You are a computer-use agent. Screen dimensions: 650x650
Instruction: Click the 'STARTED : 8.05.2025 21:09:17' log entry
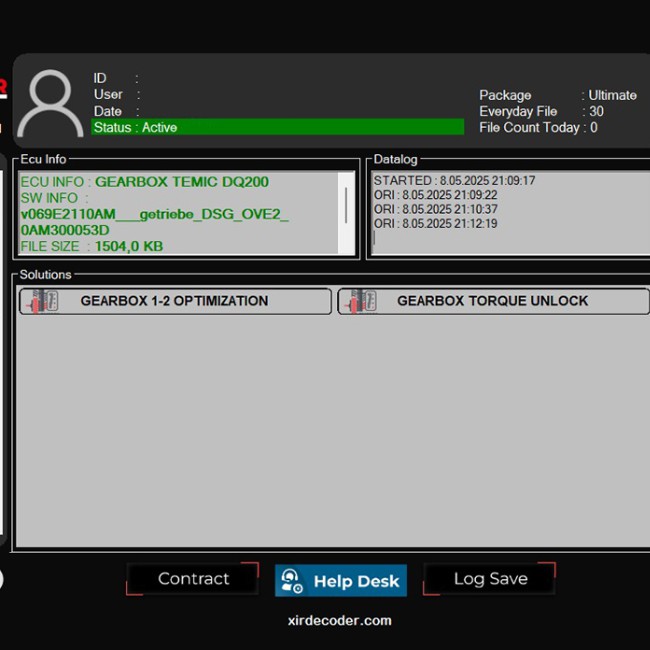[454, 181]
